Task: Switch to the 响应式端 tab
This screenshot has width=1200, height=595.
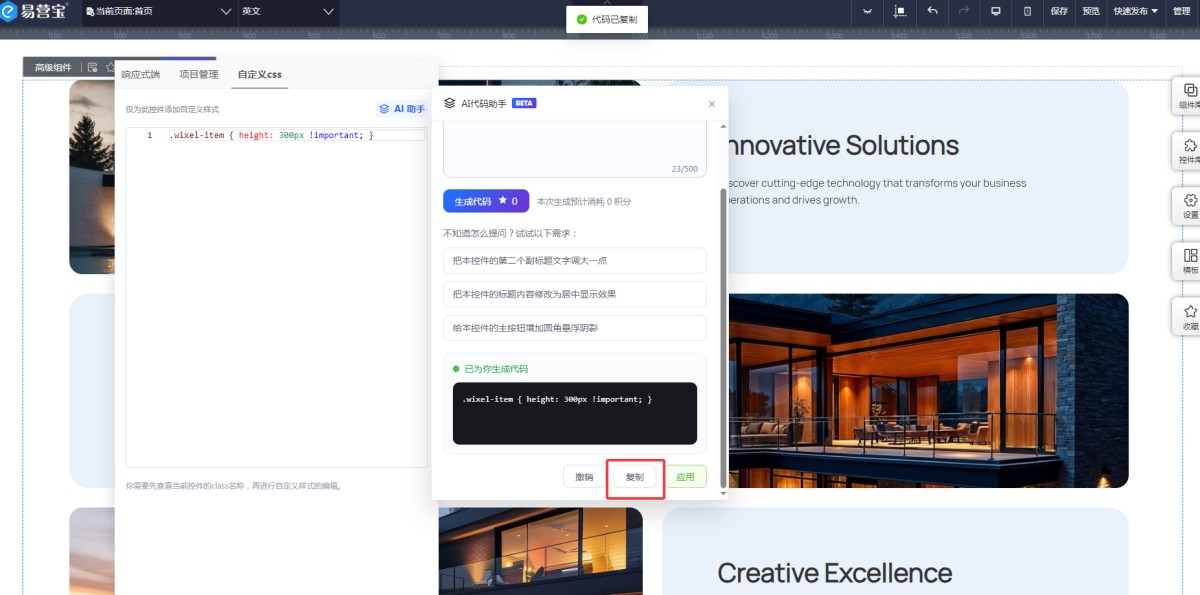Action: click(140, 74)
